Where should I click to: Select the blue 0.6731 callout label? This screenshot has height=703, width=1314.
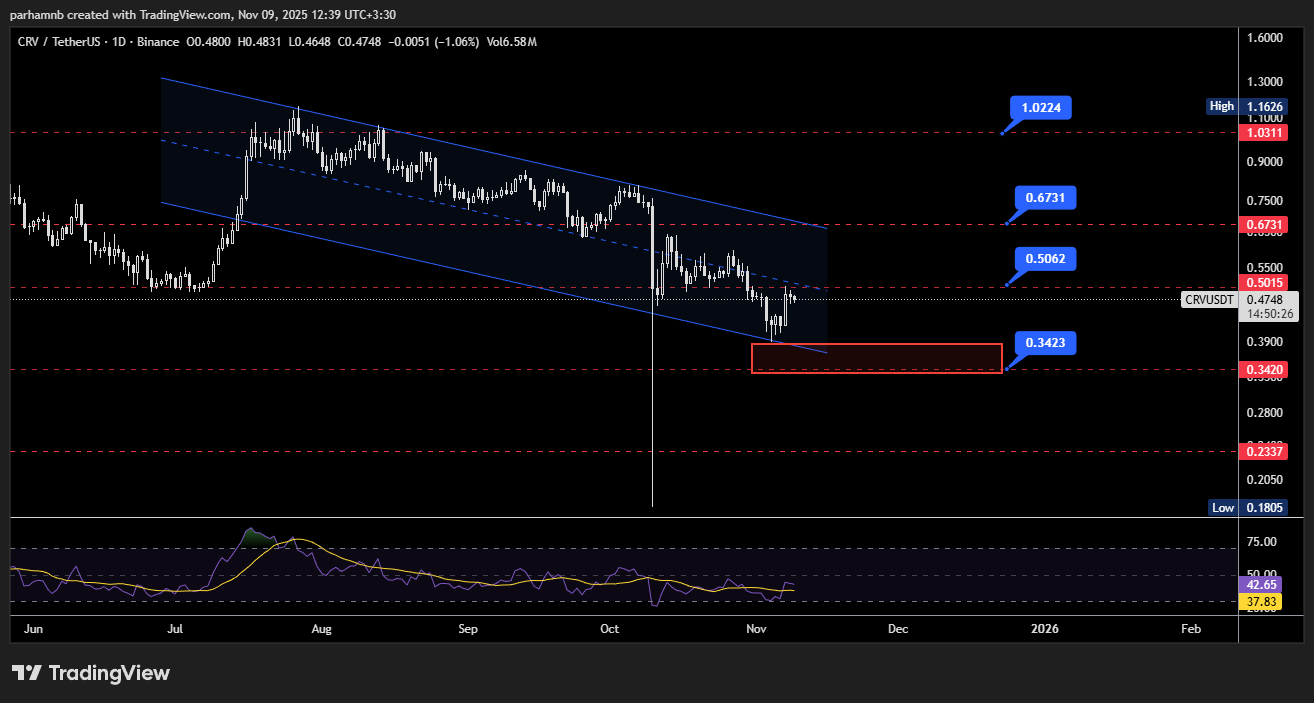[x=1045, y=198]
